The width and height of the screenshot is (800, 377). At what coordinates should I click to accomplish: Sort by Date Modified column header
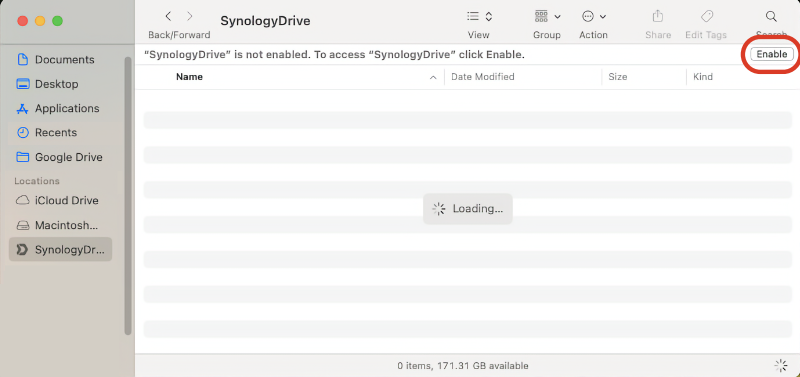(x=483, y=77)
